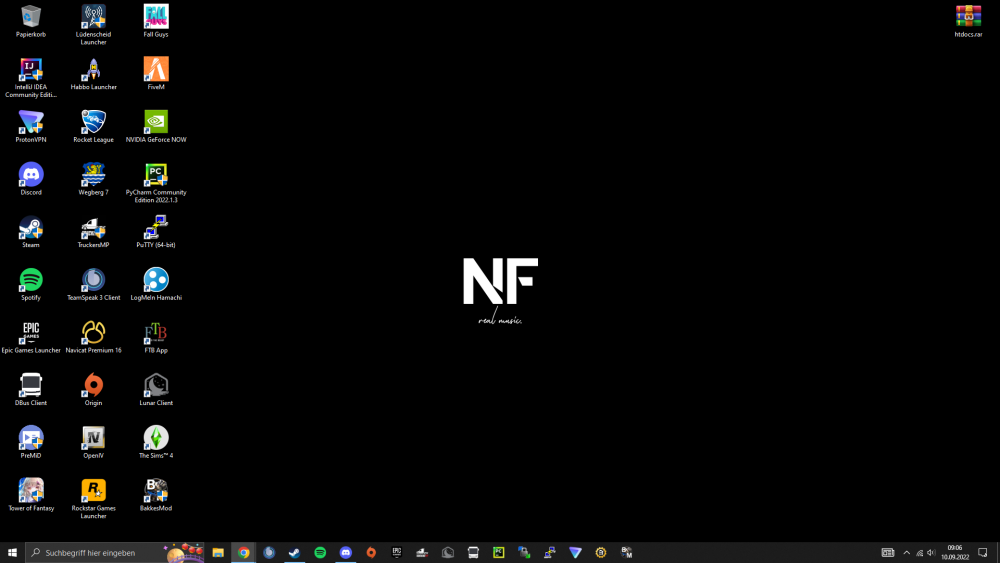Open File Explorer from the taskbar
This screenshot has height=563, width=1000.
tap(217, 552)
